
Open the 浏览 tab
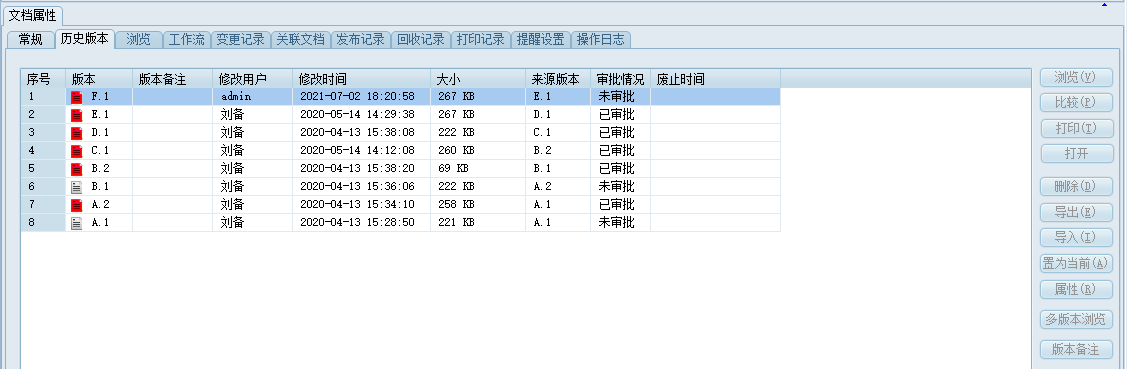tap(139, 40)
